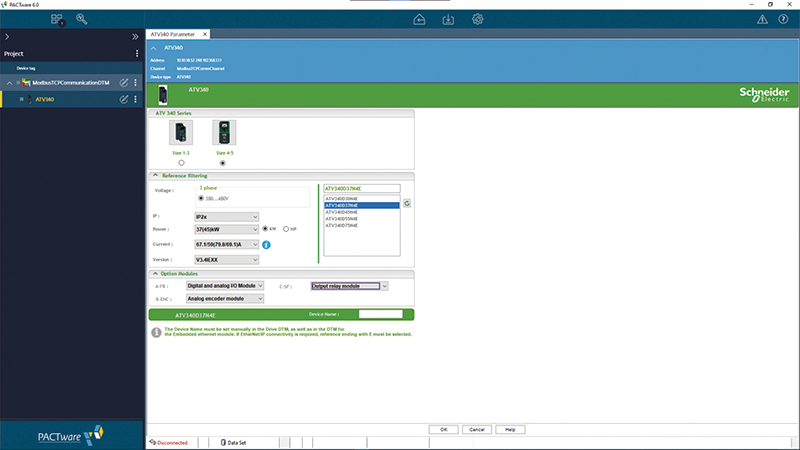Screen dimensions: 800x450
Task: Open the settings gear icon
Action: pos(478,19)
